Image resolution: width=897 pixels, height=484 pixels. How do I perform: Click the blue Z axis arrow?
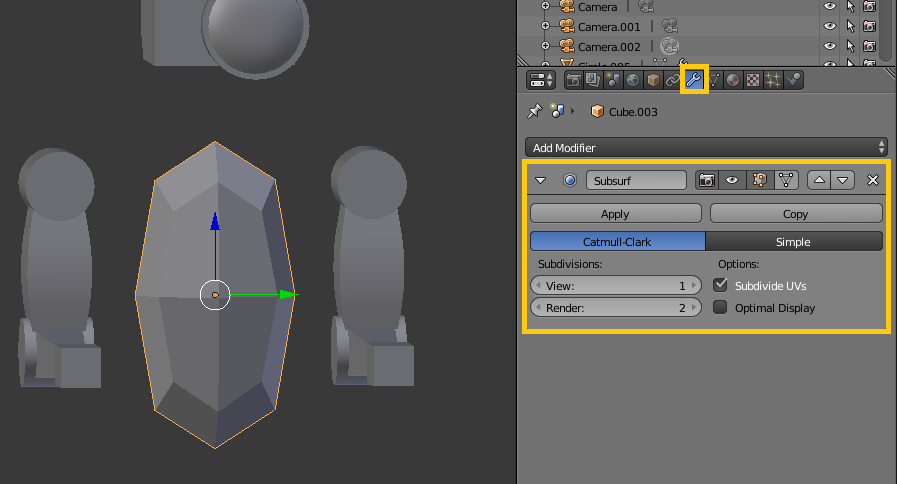pyautogui.click(x=215, y=222)
